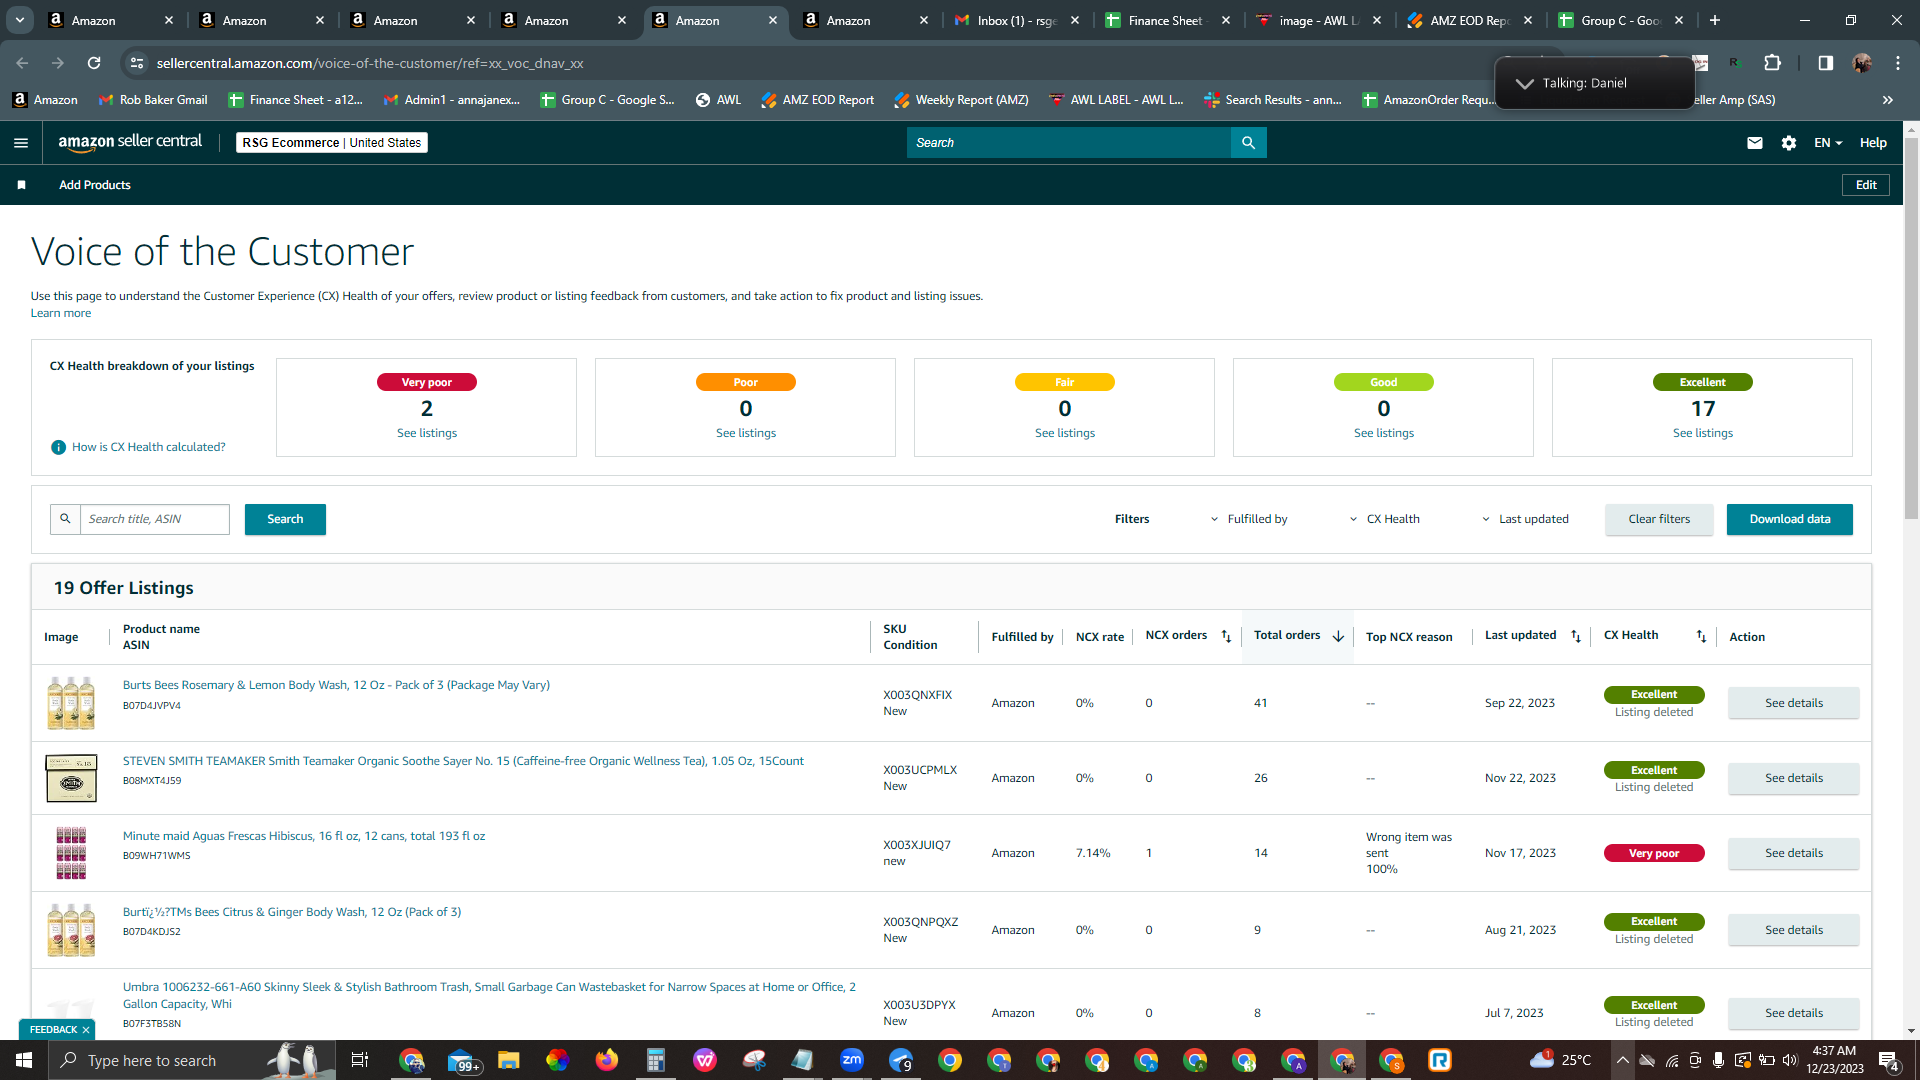Open the Chrome three-dot menu
The image size is (1920, 1080).
click(x=1898, y=63)
